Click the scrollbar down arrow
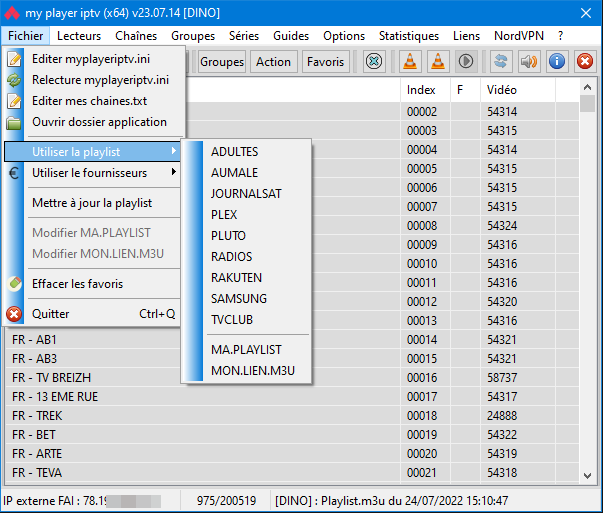603x513 pixels. tap(587, 476)
